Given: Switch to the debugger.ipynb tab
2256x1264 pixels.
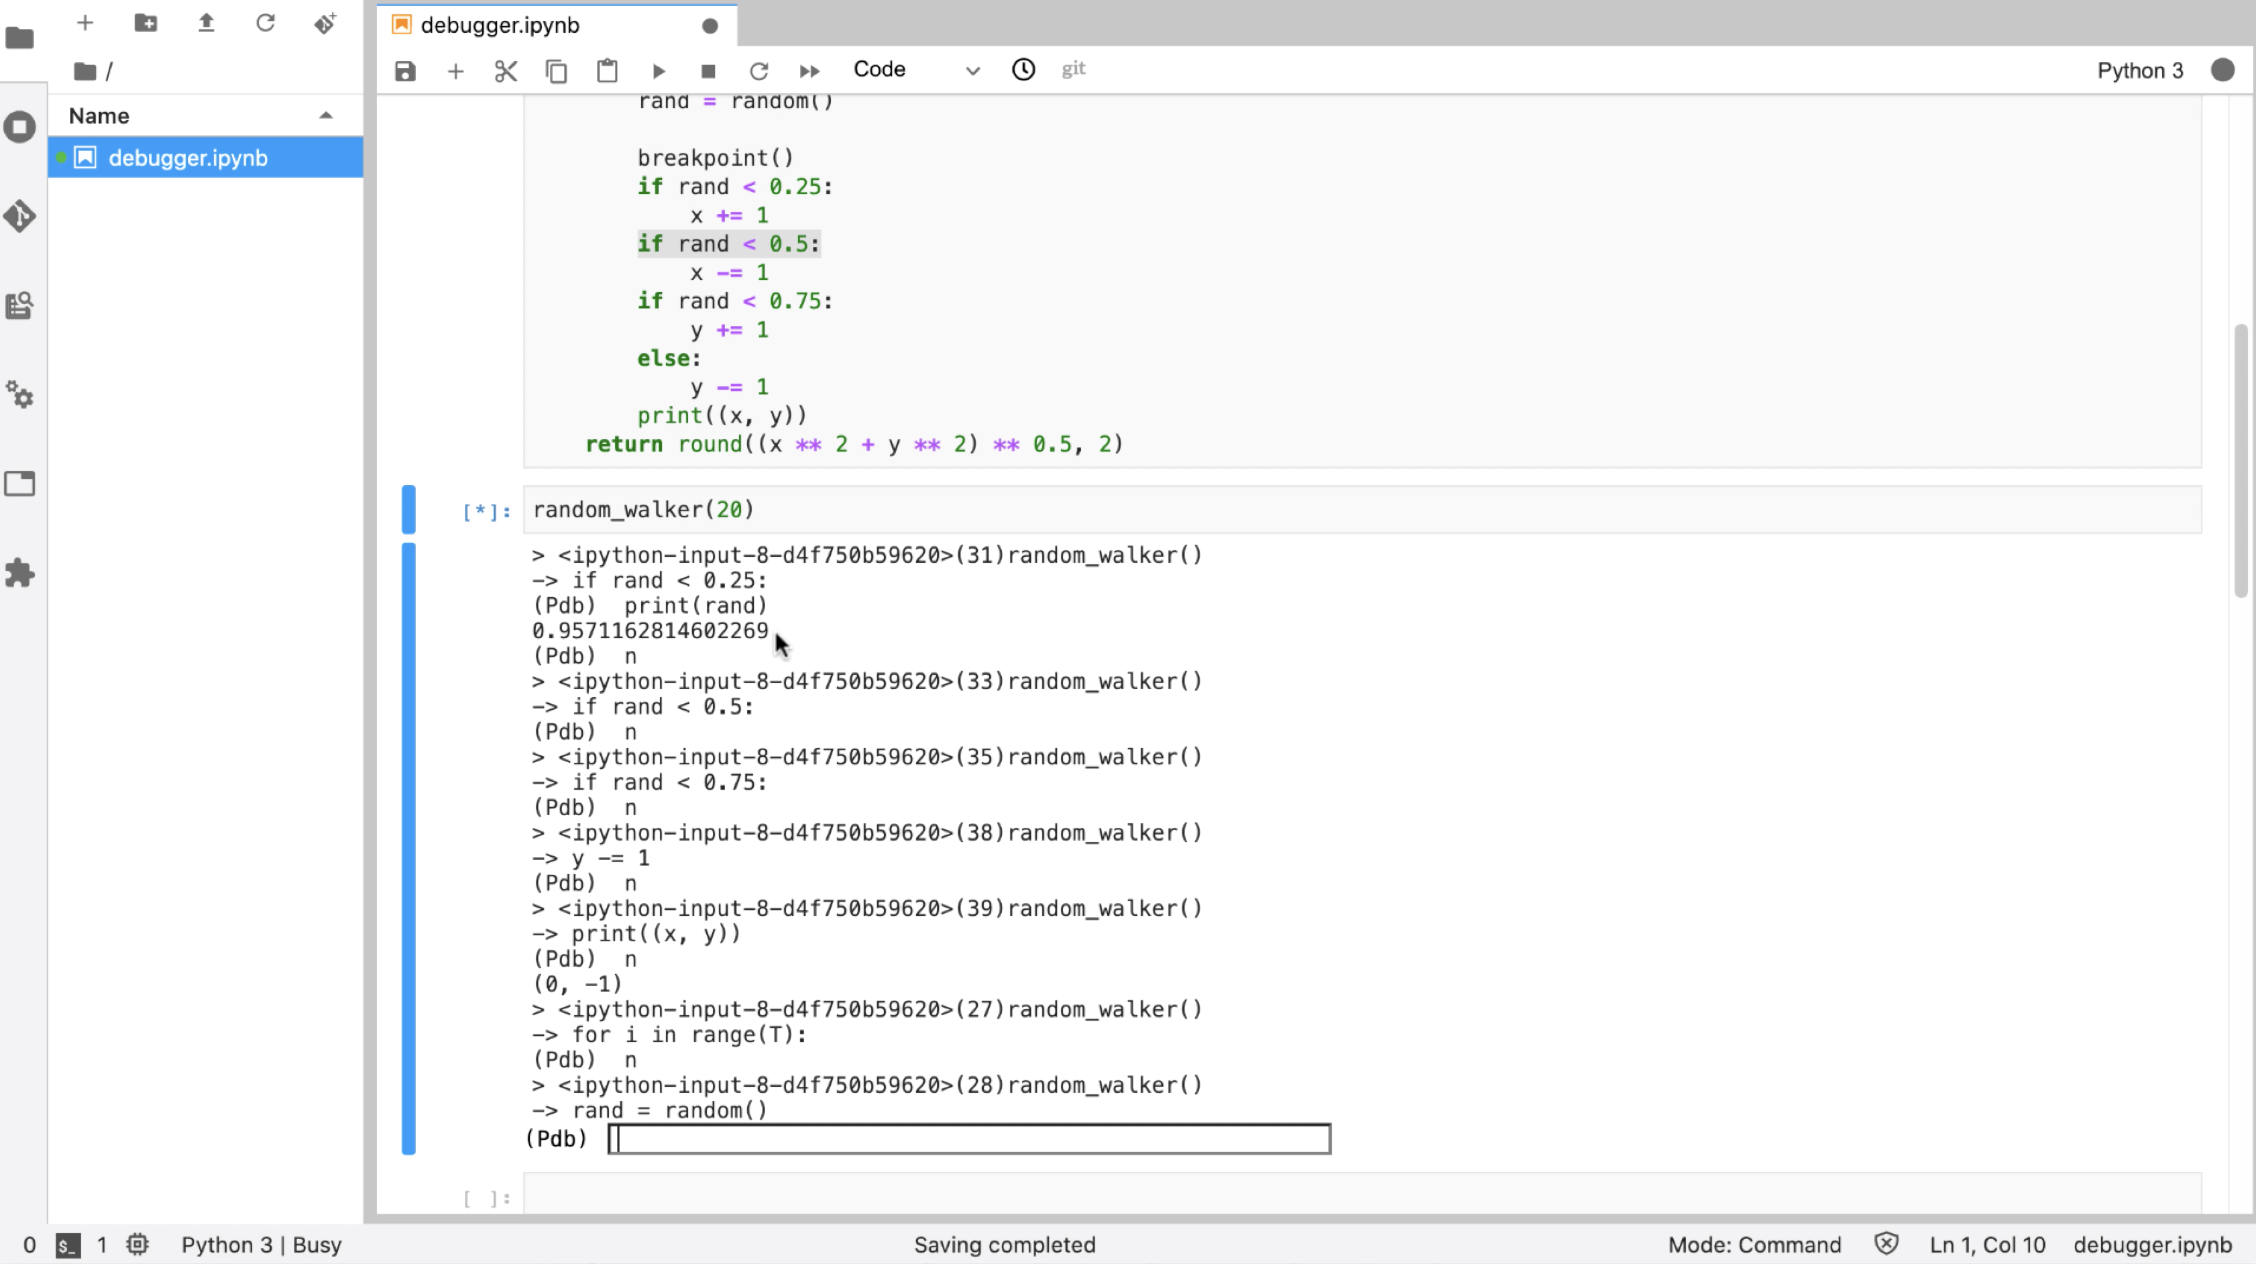Looking at the screenshot, I should (x=500, y=25).
